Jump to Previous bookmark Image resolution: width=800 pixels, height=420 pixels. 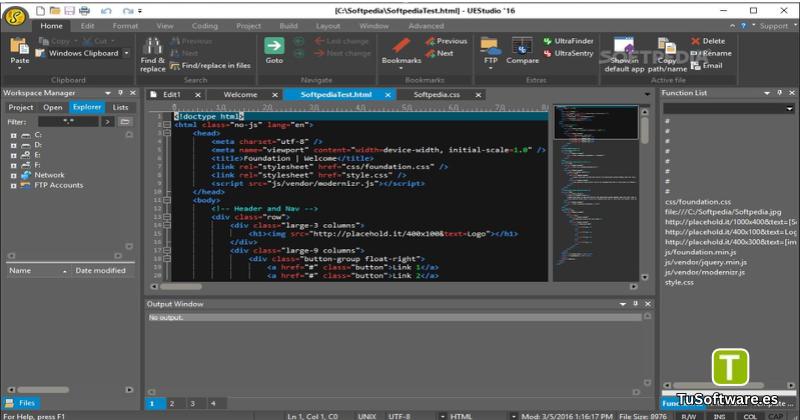coord(446,41)
